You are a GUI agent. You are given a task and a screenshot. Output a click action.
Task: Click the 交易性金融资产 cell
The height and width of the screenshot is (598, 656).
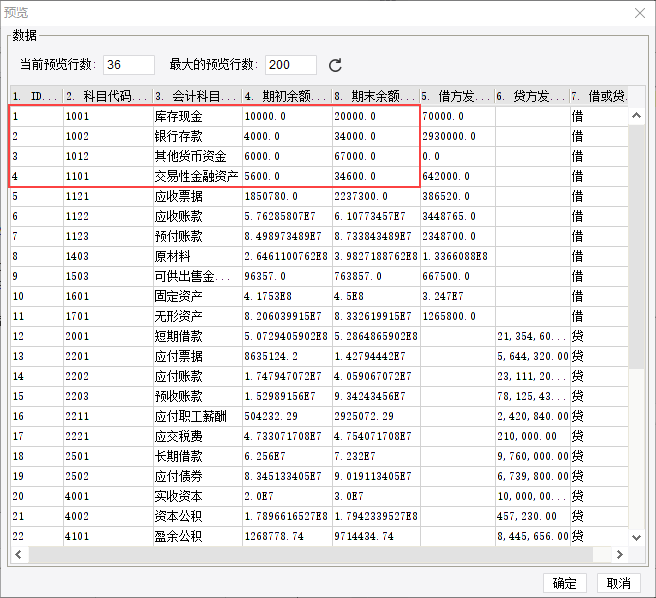pos(197,176)
